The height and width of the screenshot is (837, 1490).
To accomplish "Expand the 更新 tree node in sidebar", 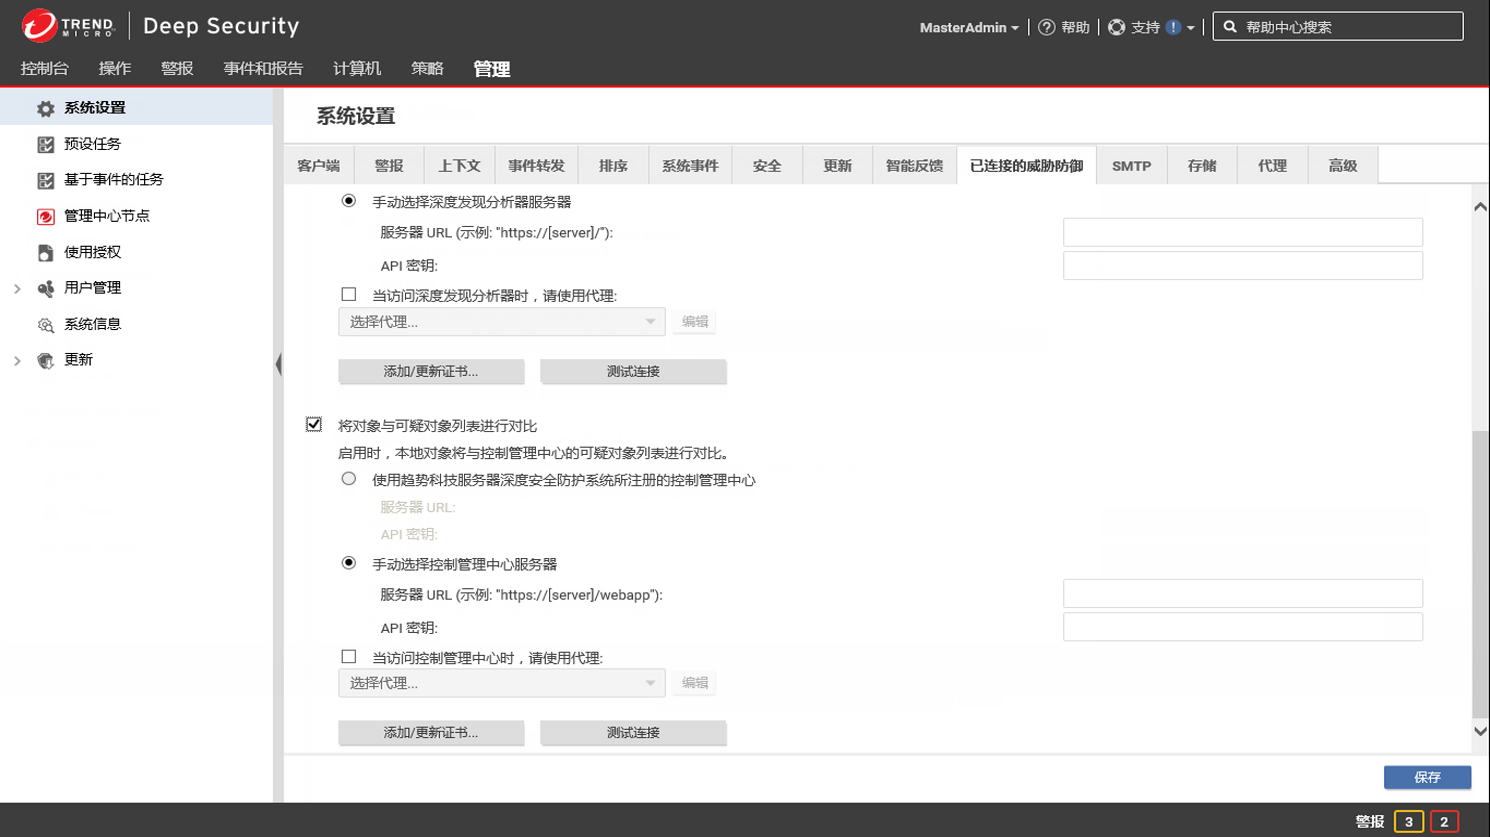I will pos(17,360).
